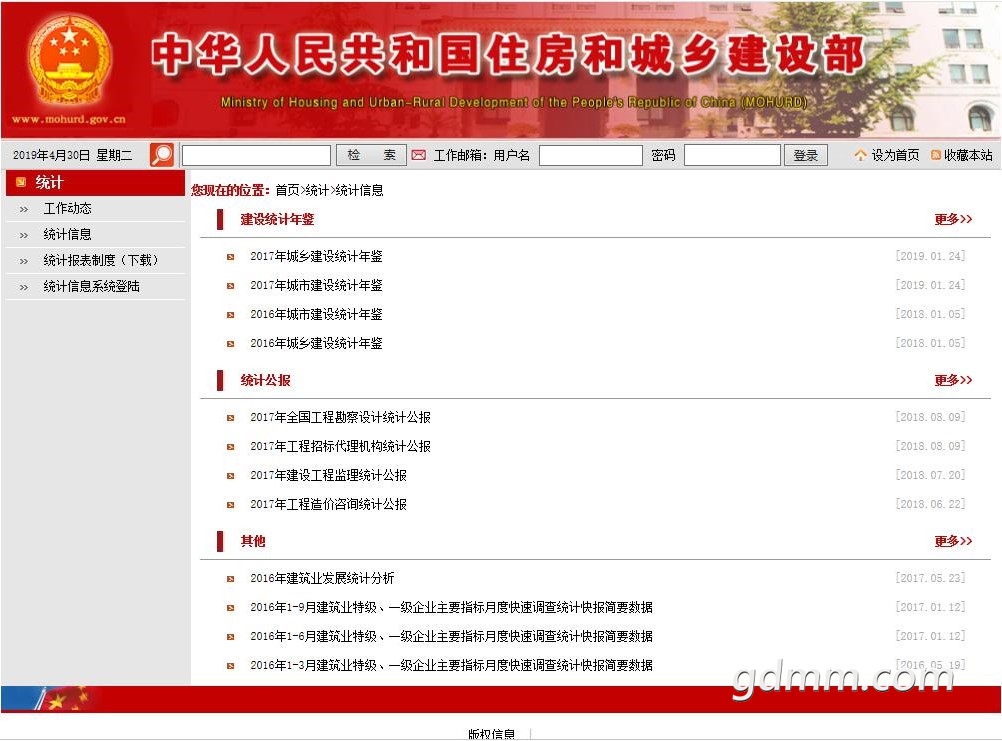The height and width of the screenshot is (741, 1002).
Task: Click bullet icon beside 2016年1-3月建筑业 entry
Action: (x=231, y=666)
